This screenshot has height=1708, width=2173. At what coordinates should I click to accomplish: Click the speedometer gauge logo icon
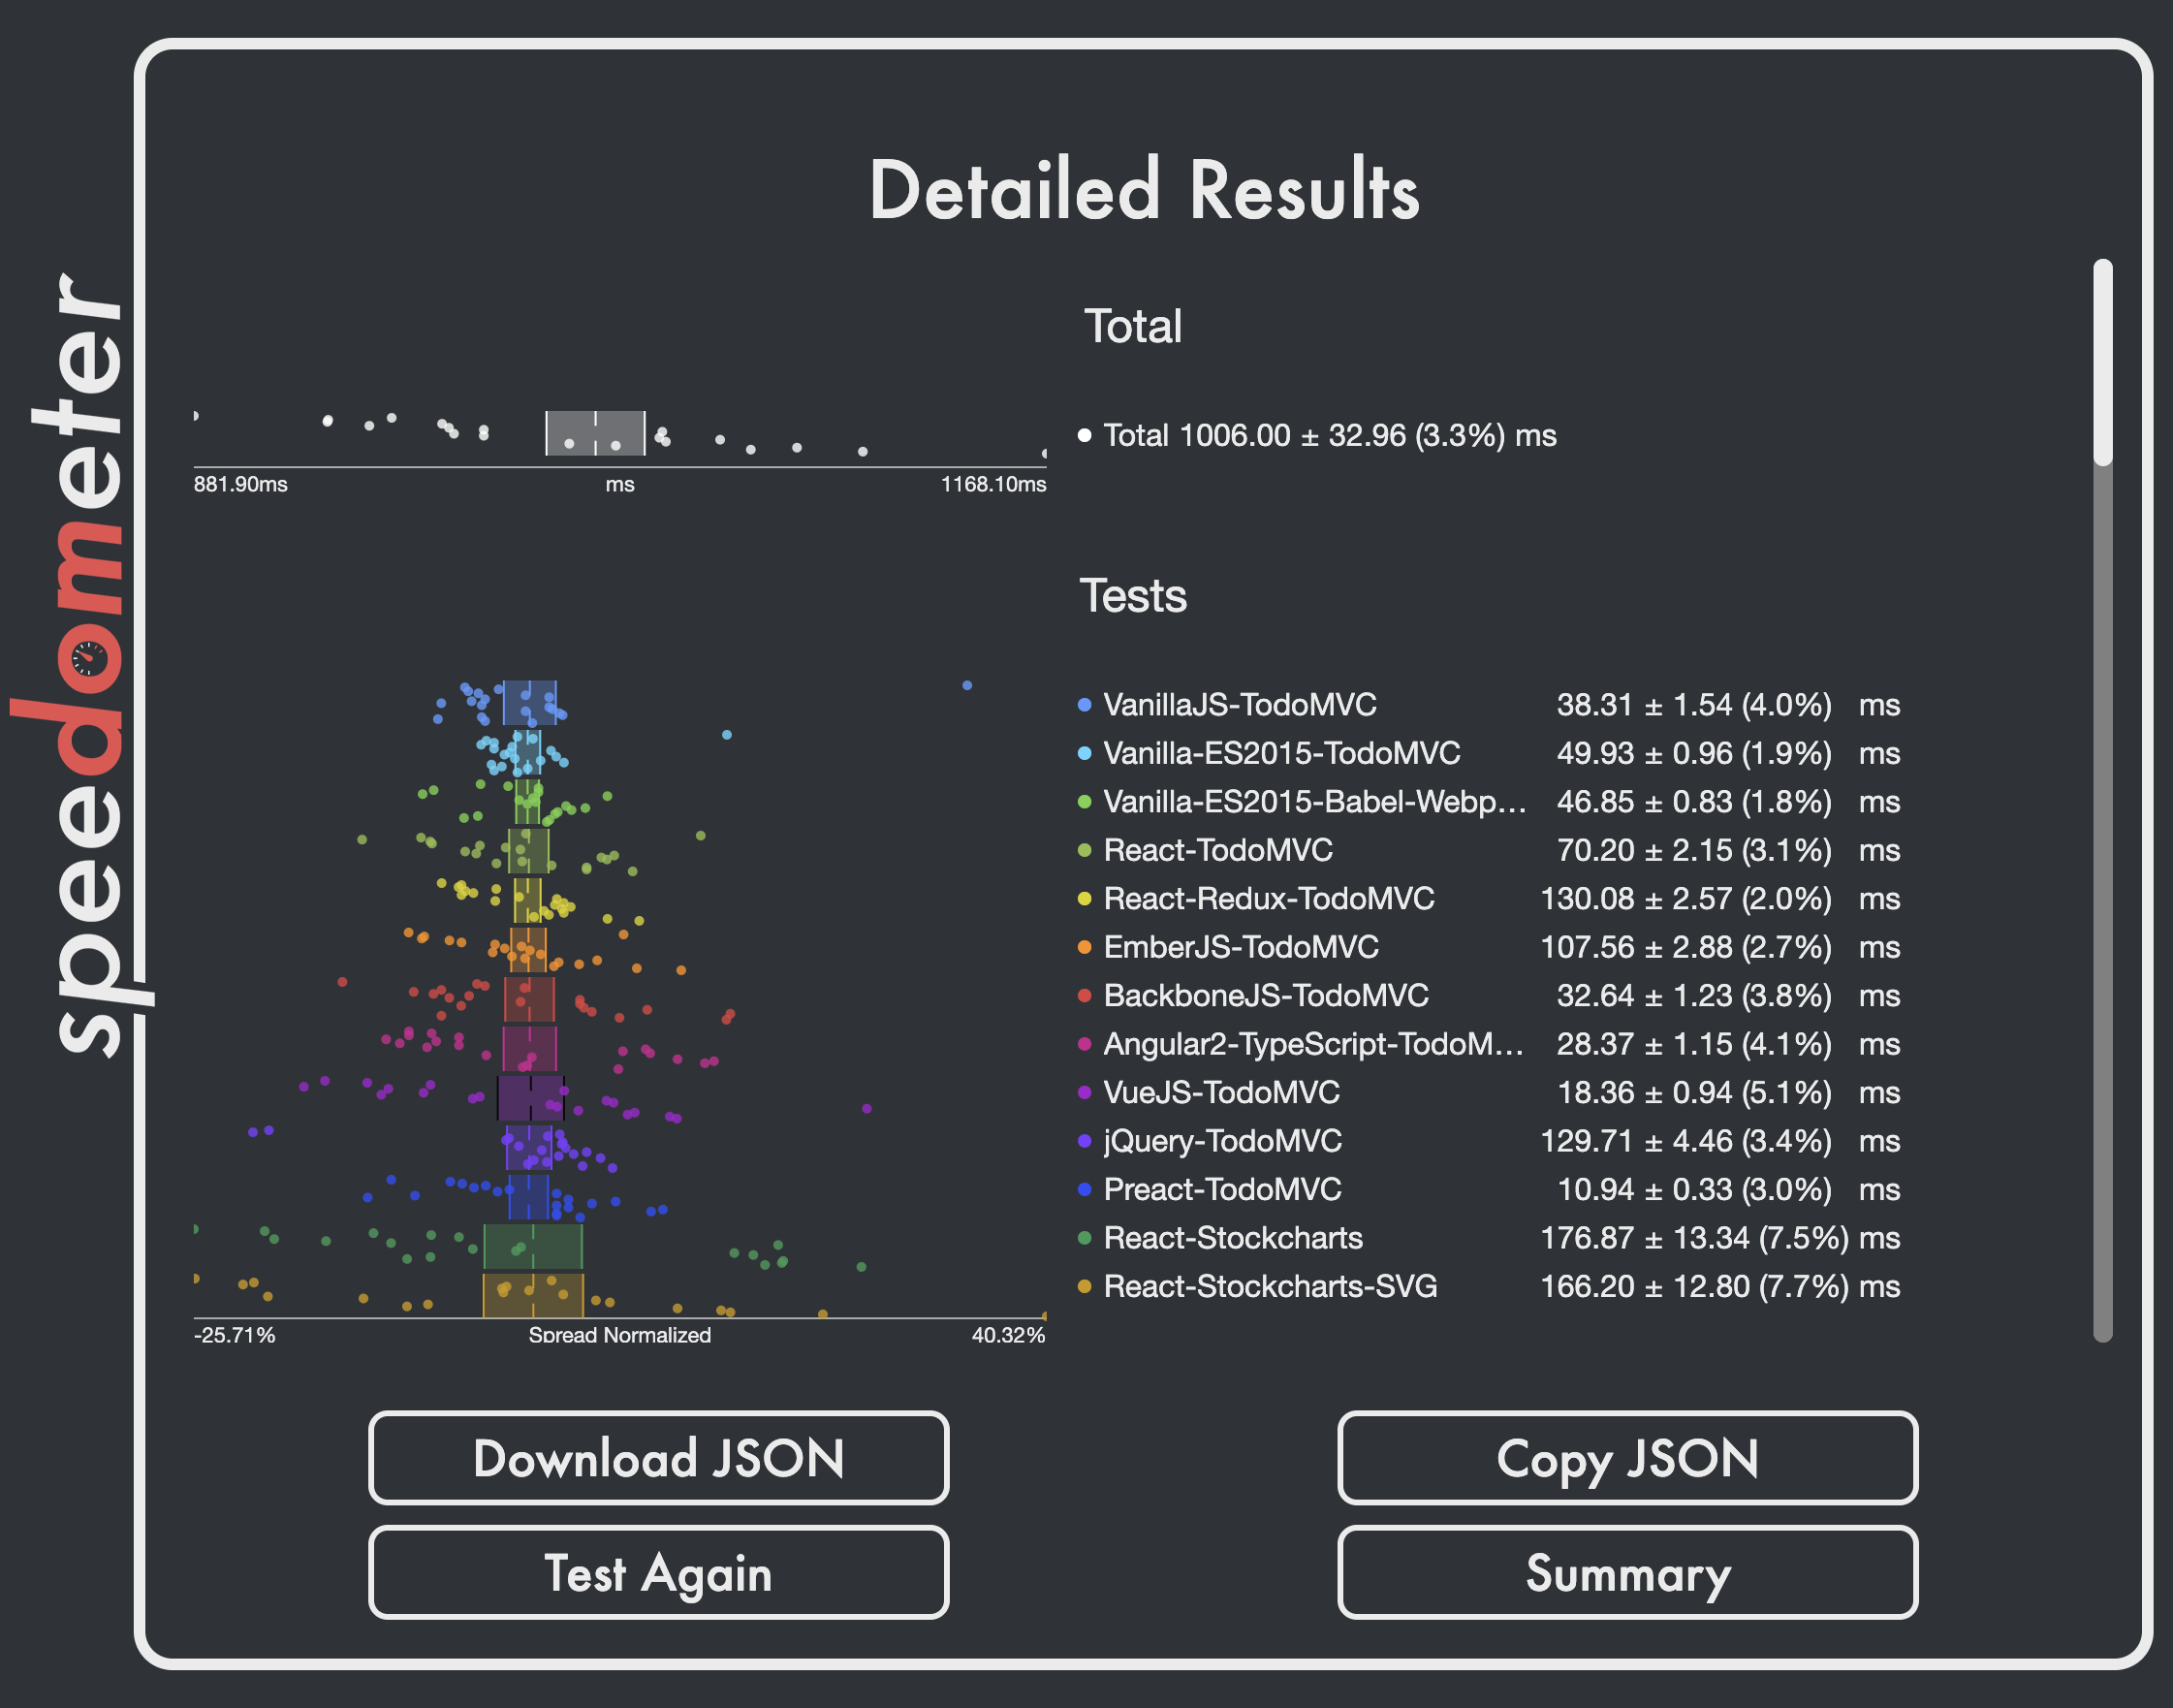pyautogui.click(x=90, y=657)
